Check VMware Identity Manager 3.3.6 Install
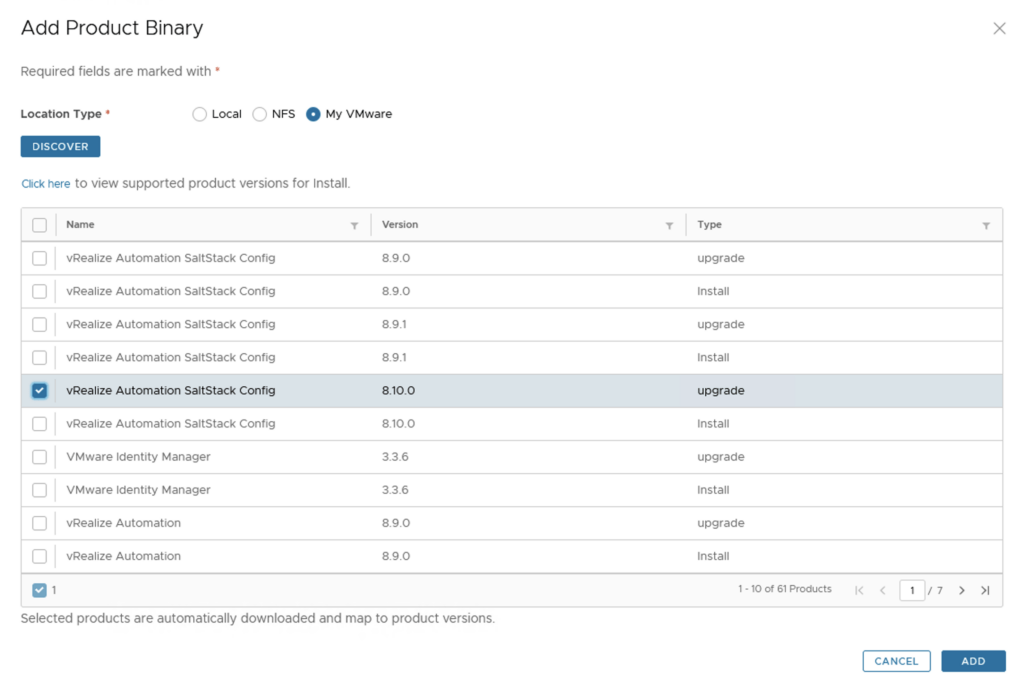Image resolution: width=1024 pixels, height=685 pixels. pos(39,490)
